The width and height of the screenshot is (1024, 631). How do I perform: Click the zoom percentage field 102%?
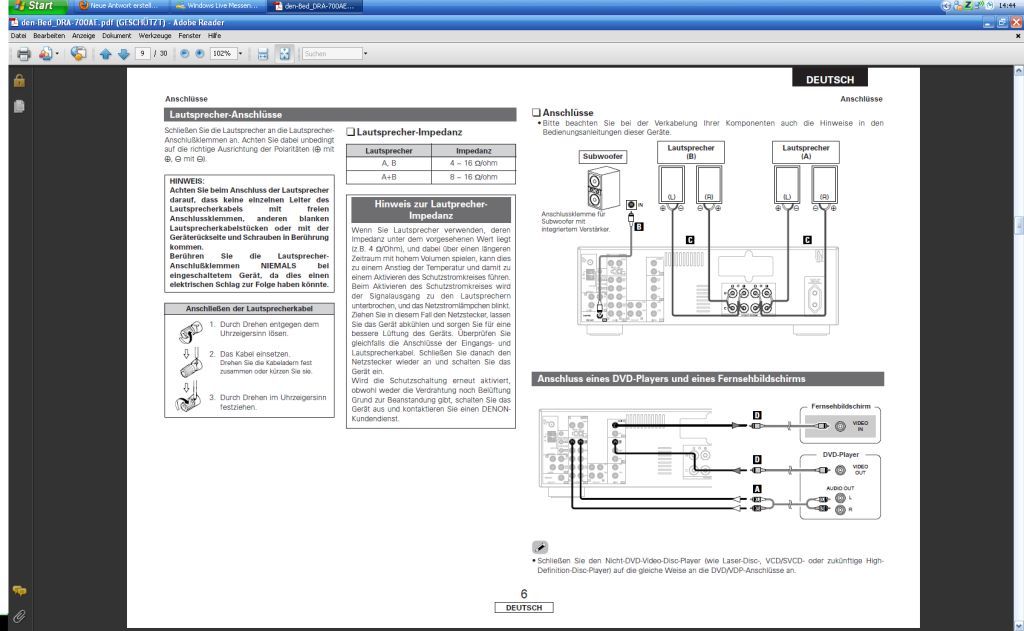point(223,54)
